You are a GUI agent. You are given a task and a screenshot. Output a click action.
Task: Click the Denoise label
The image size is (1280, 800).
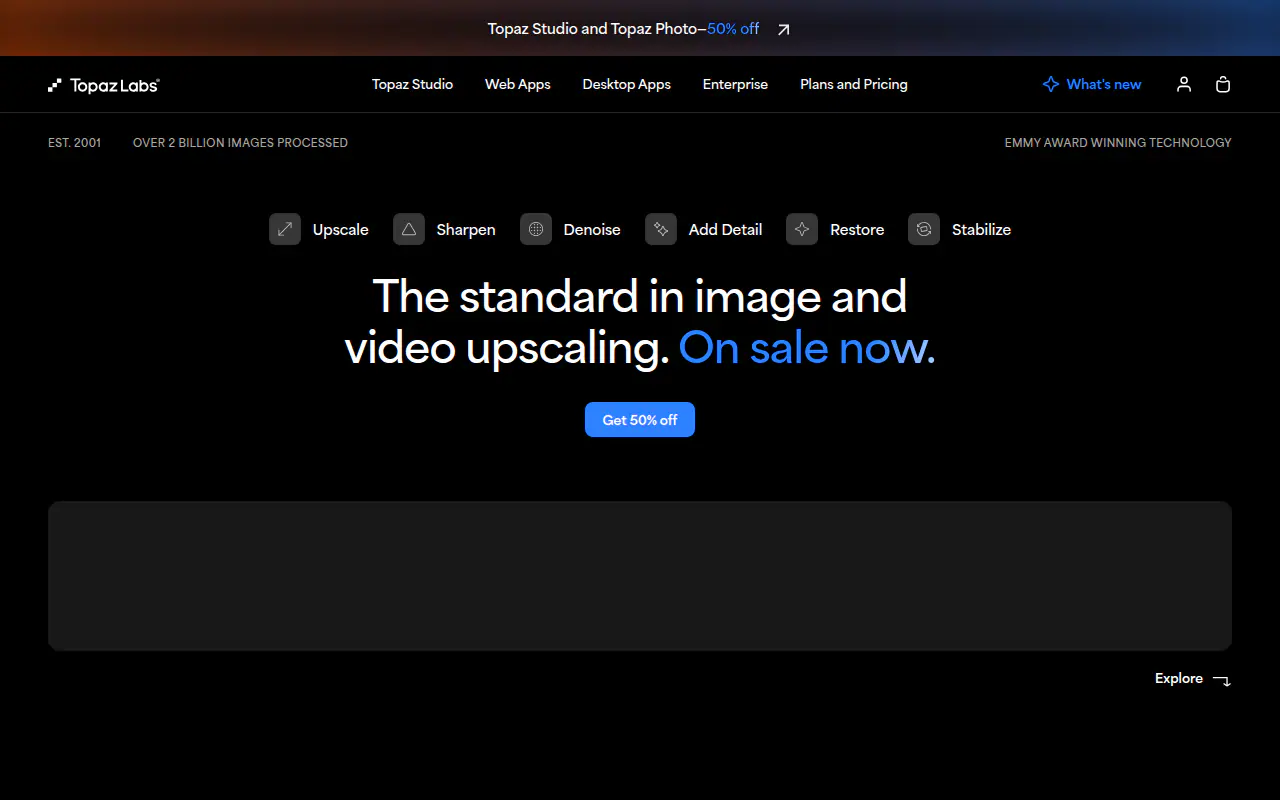592,230
